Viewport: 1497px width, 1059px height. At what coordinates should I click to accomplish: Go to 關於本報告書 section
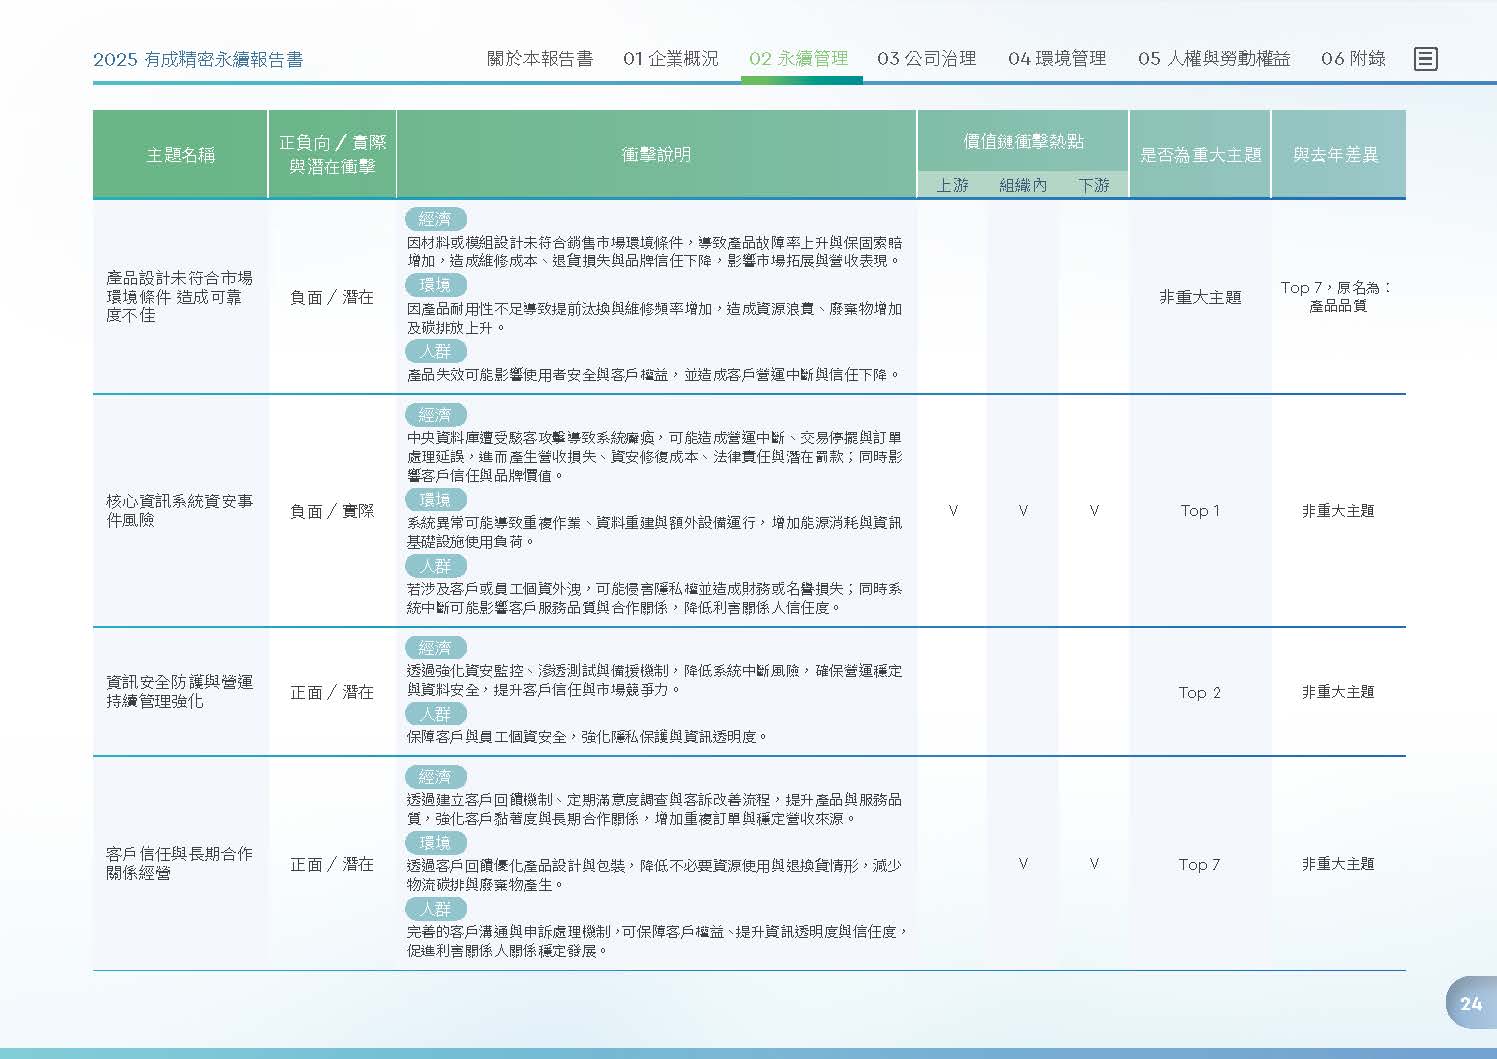point(540,59)
